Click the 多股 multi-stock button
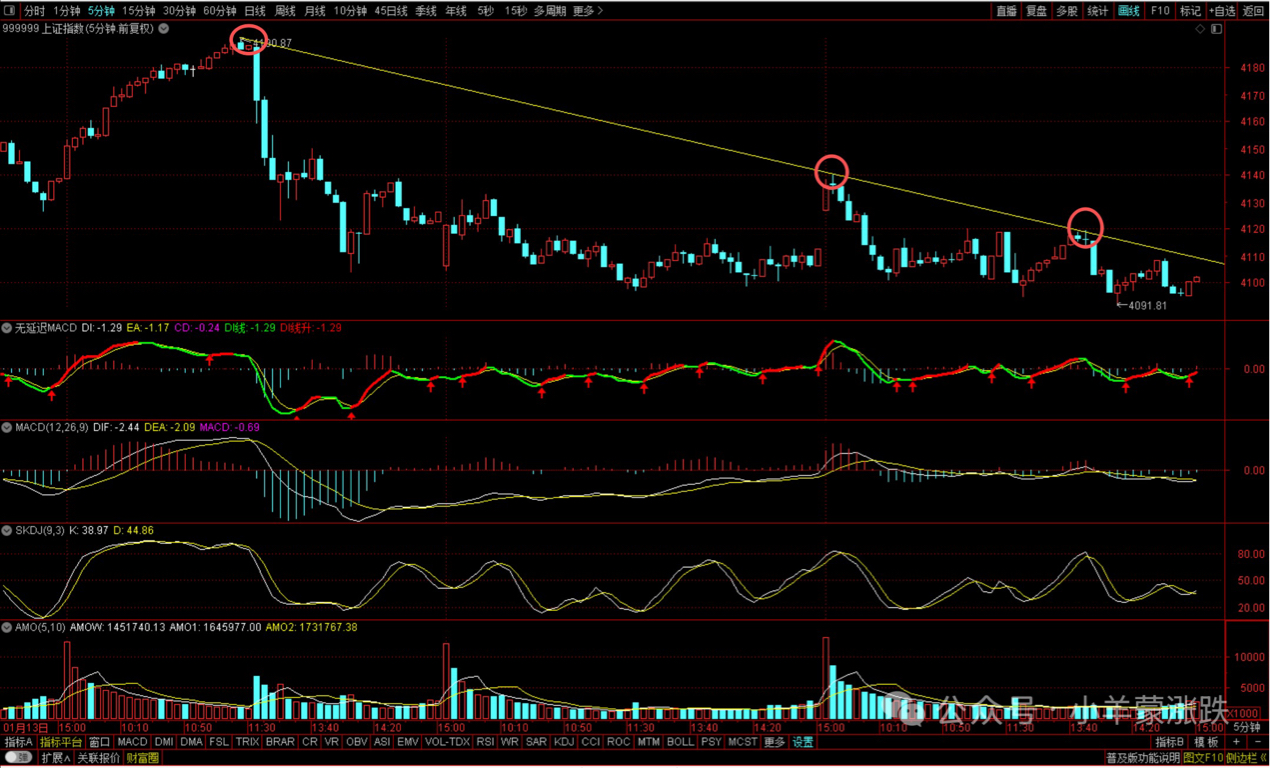 [1067, 11]
